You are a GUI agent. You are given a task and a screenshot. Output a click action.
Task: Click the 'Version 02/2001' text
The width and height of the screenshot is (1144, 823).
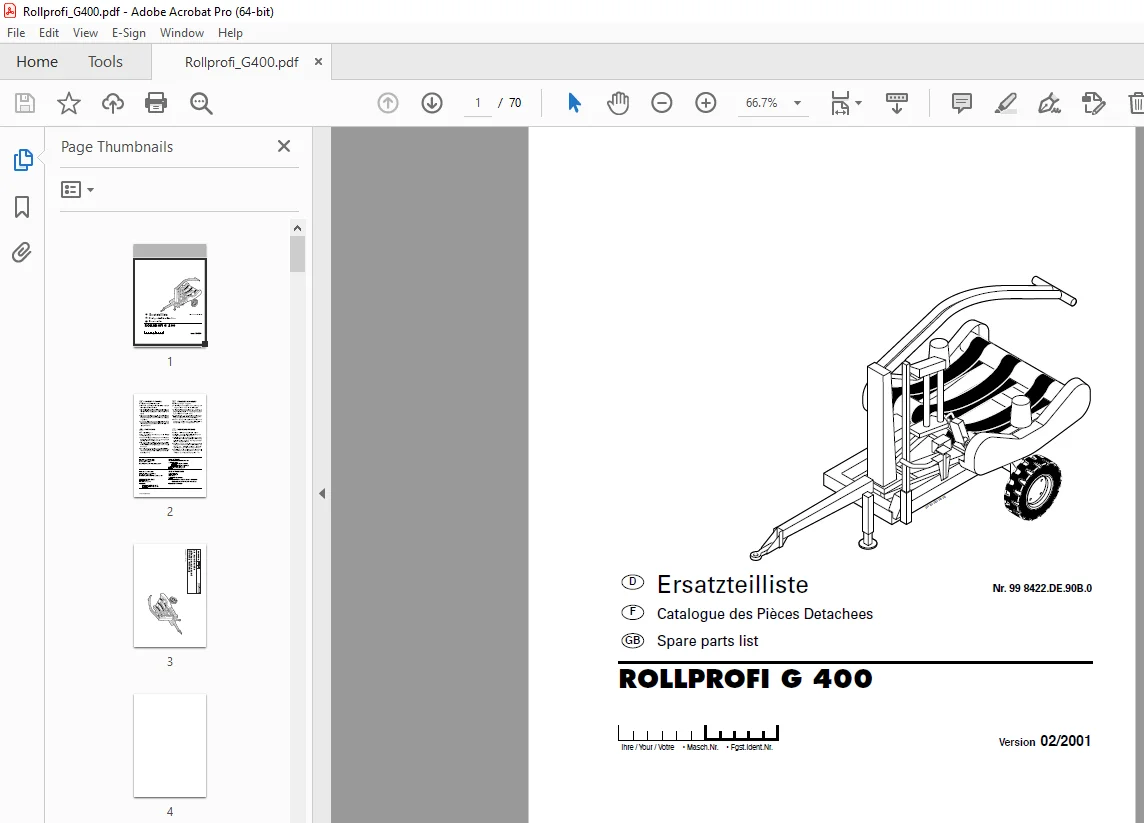(1045, 741)
